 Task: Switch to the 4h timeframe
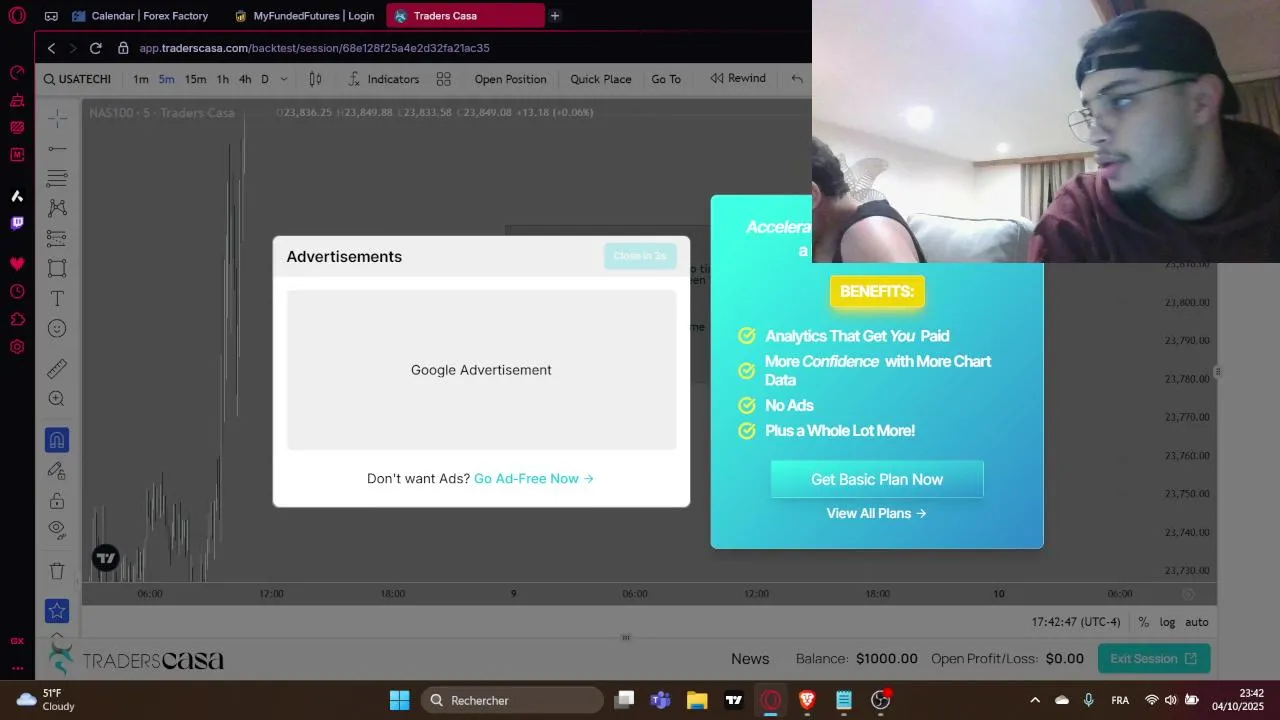pyautogui.click(x=245, y=79)
